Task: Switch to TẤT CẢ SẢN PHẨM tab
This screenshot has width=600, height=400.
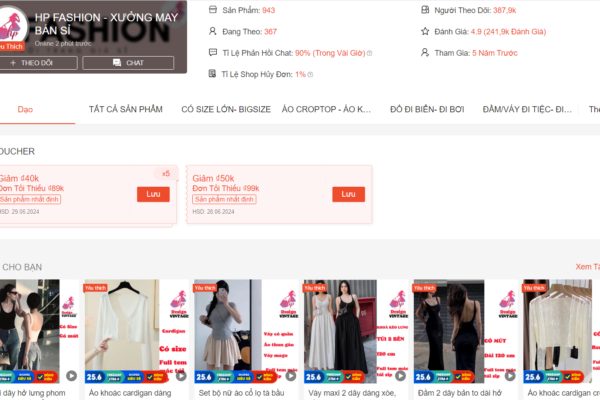Action: click(125, 109)
